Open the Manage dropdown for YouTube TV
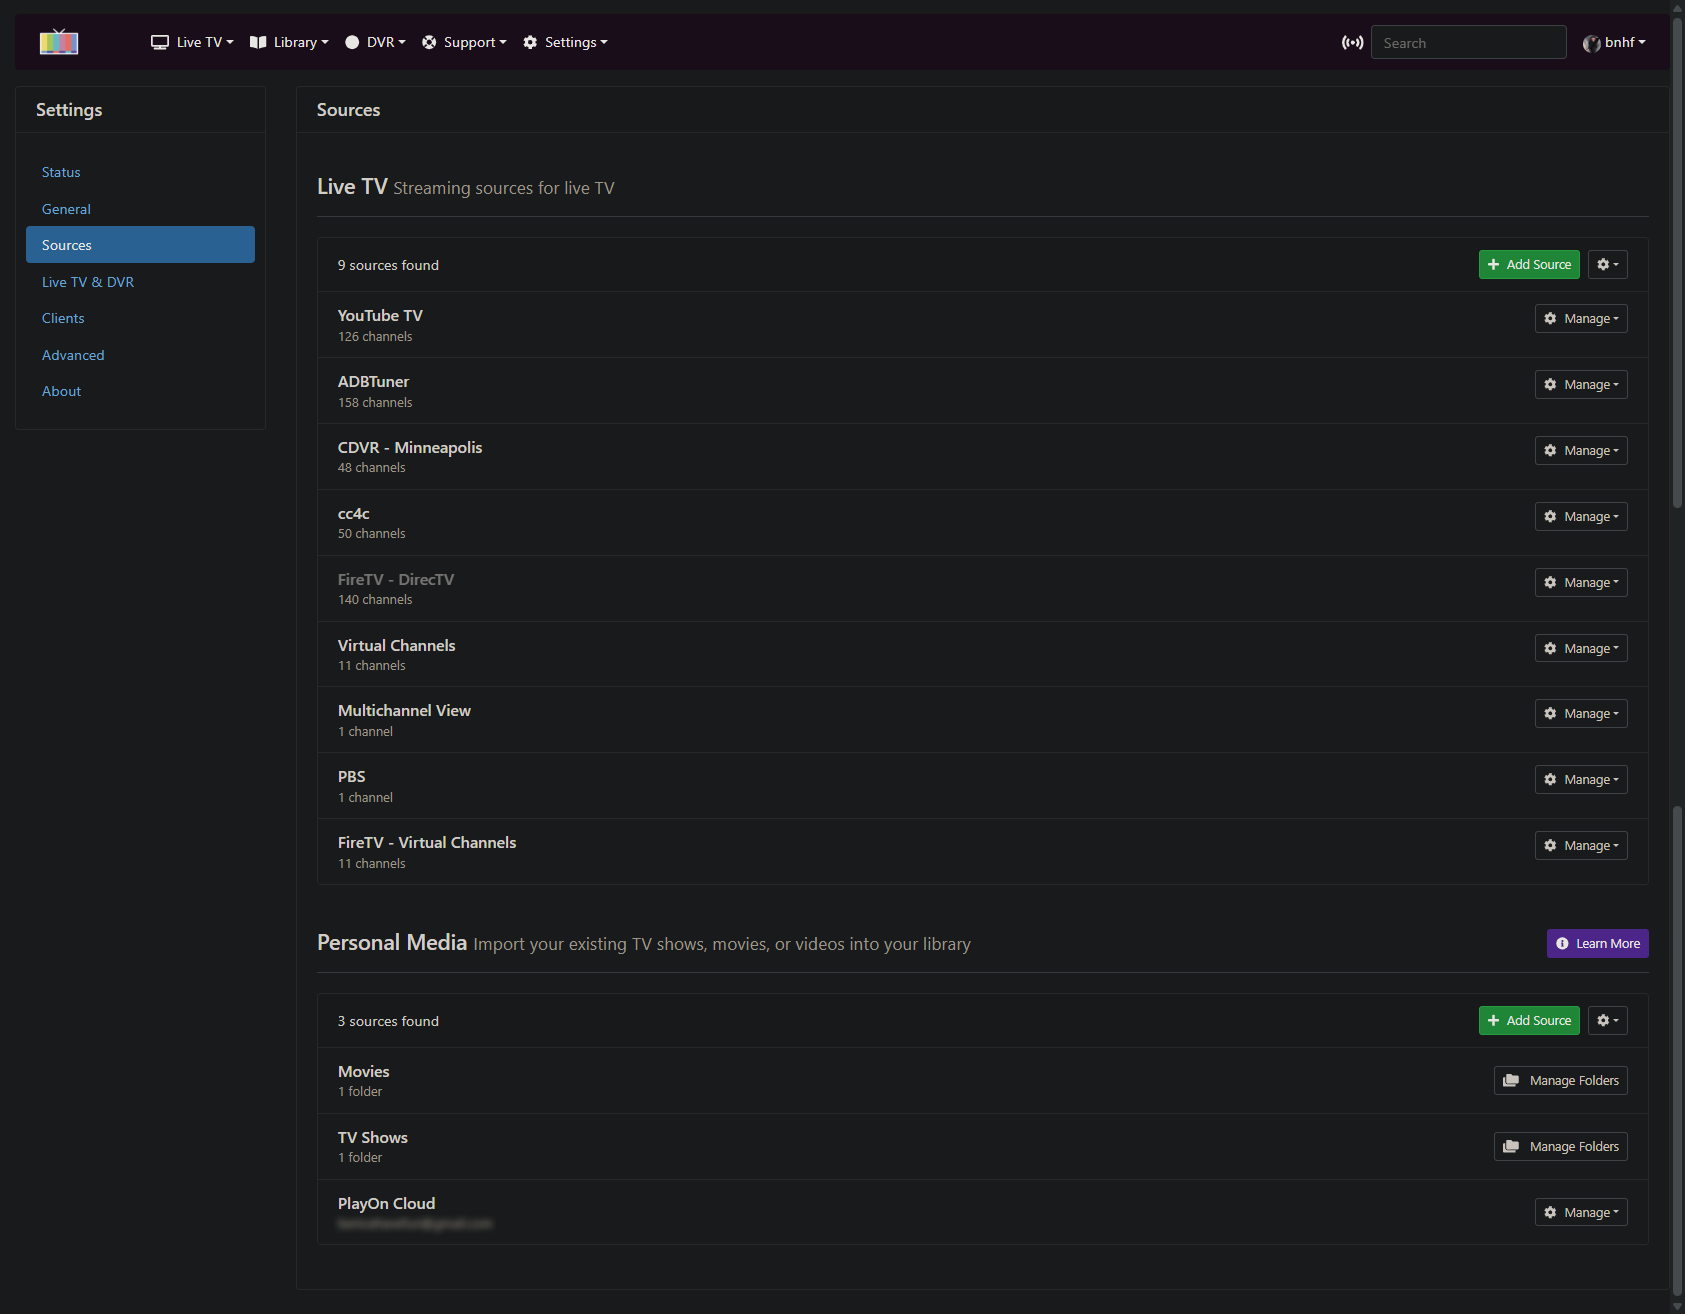The image size is (1685, 1314). (1580, 318)
